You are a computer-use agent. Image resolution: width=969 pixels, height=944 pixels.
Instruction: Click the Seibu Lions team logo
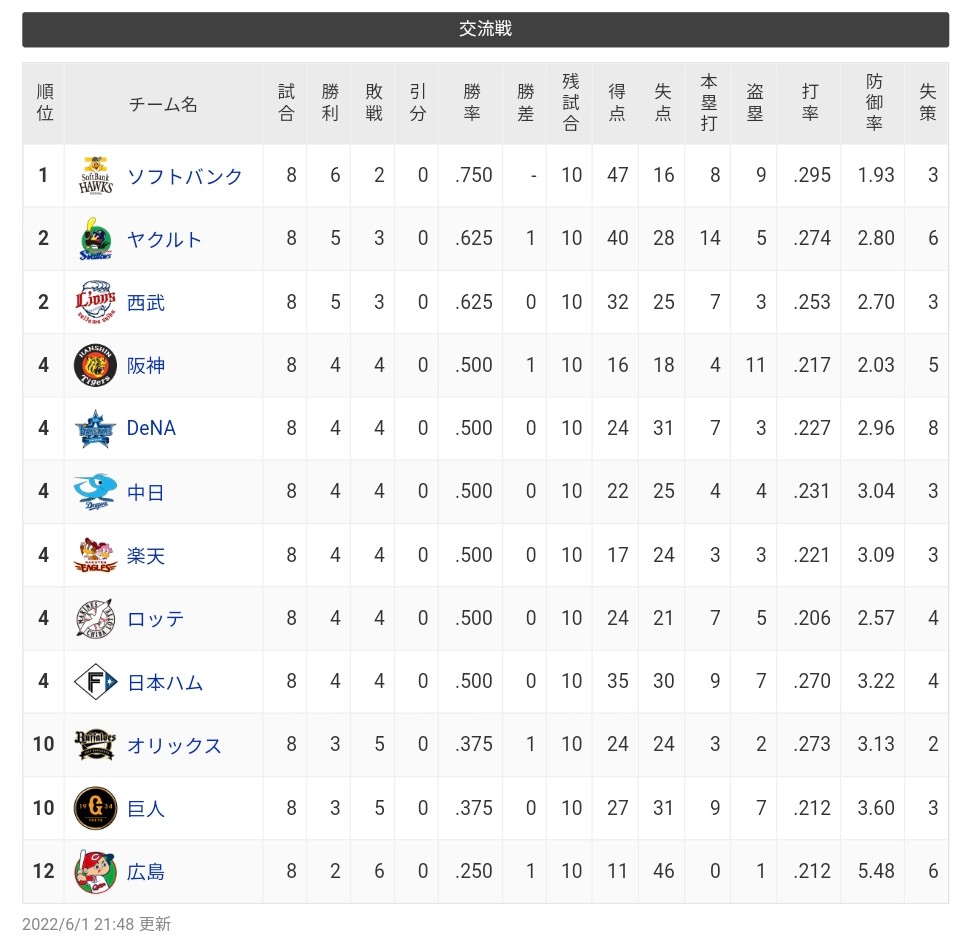pos(96,302)
